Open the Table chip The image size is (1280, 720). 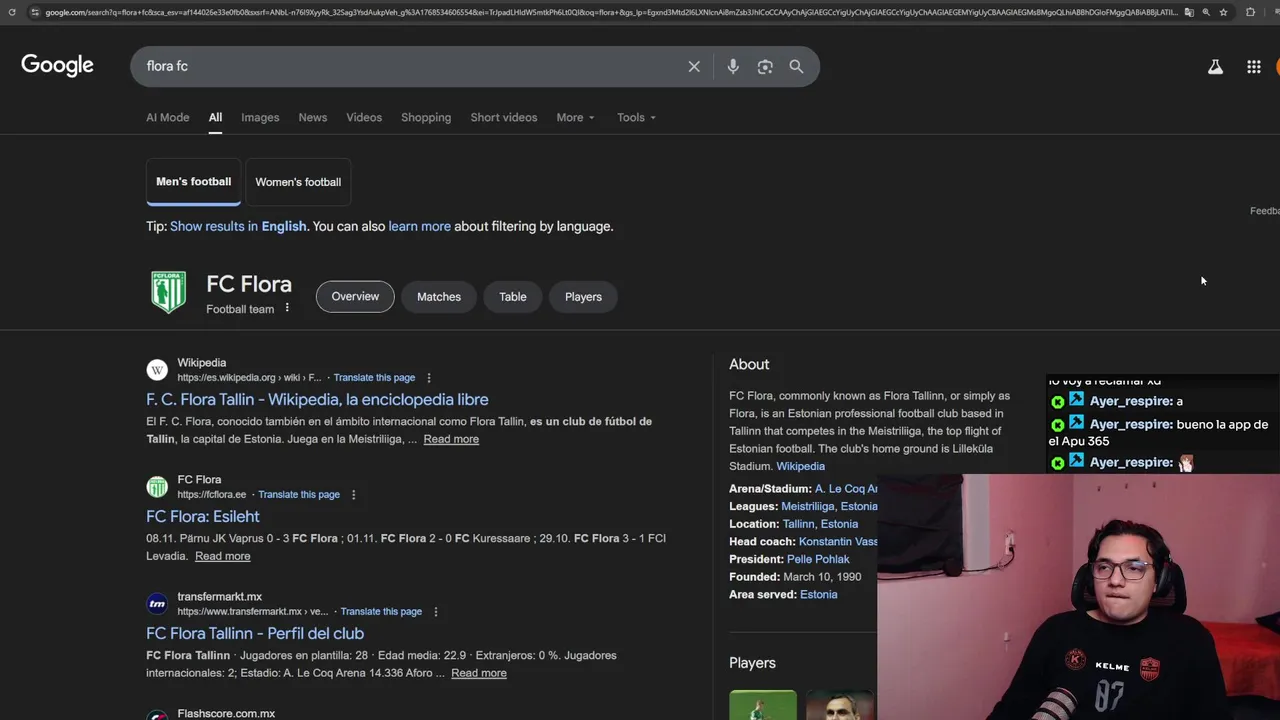[x=513, y=297]
